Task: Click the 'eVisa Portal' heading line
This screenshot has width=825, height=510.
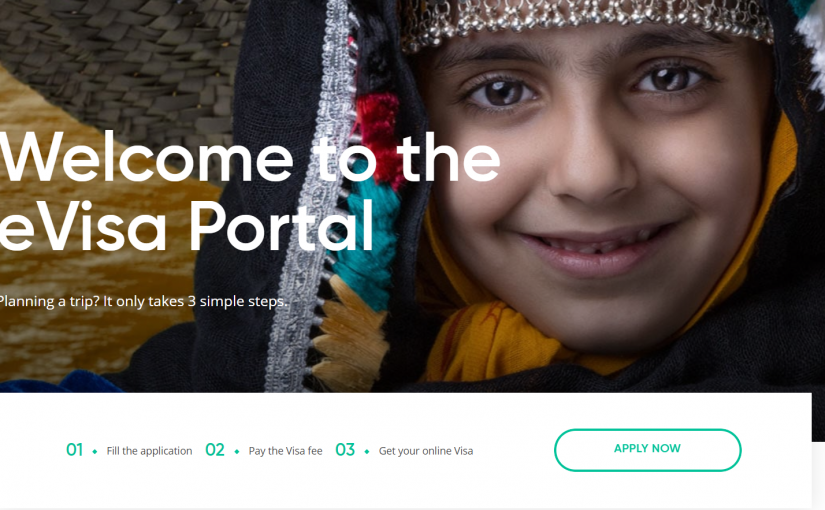Action: coord(187,226)
